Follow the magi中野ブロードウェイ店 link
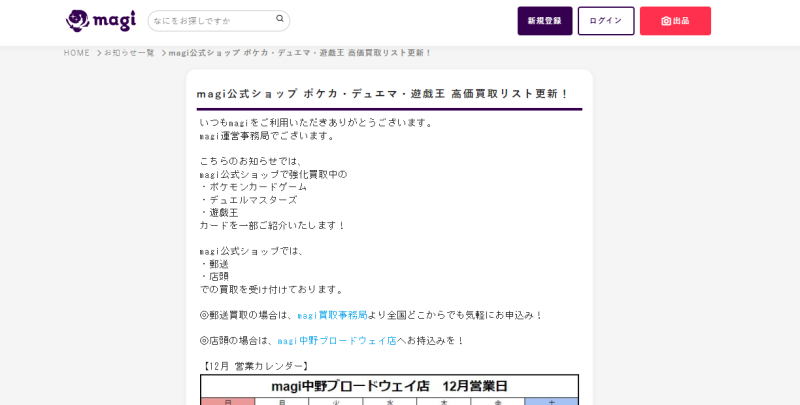800x405 pixels. click(x=337, y=341)
